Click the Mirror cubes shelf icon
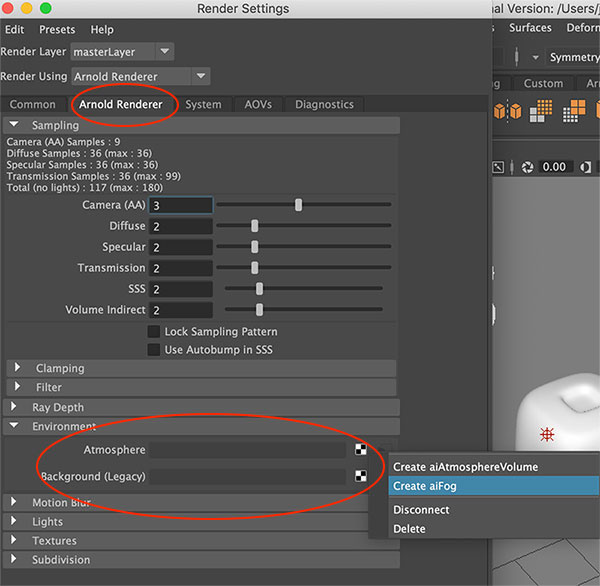The height and width of the screenshot is (586, 600). click(507, 111)
